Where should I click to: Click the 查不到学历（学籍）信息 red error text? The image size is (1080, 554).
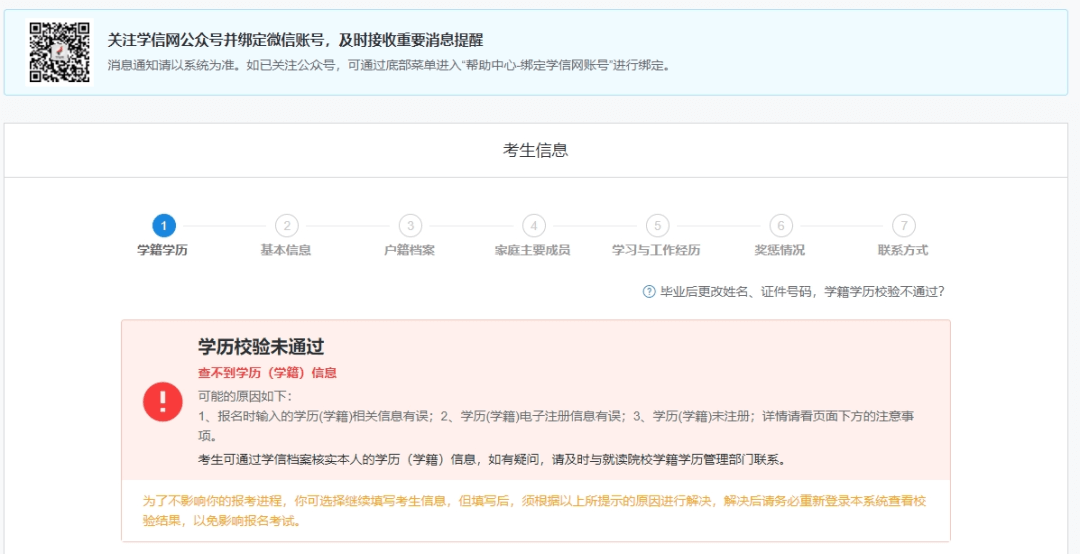[x=267, y=373]
